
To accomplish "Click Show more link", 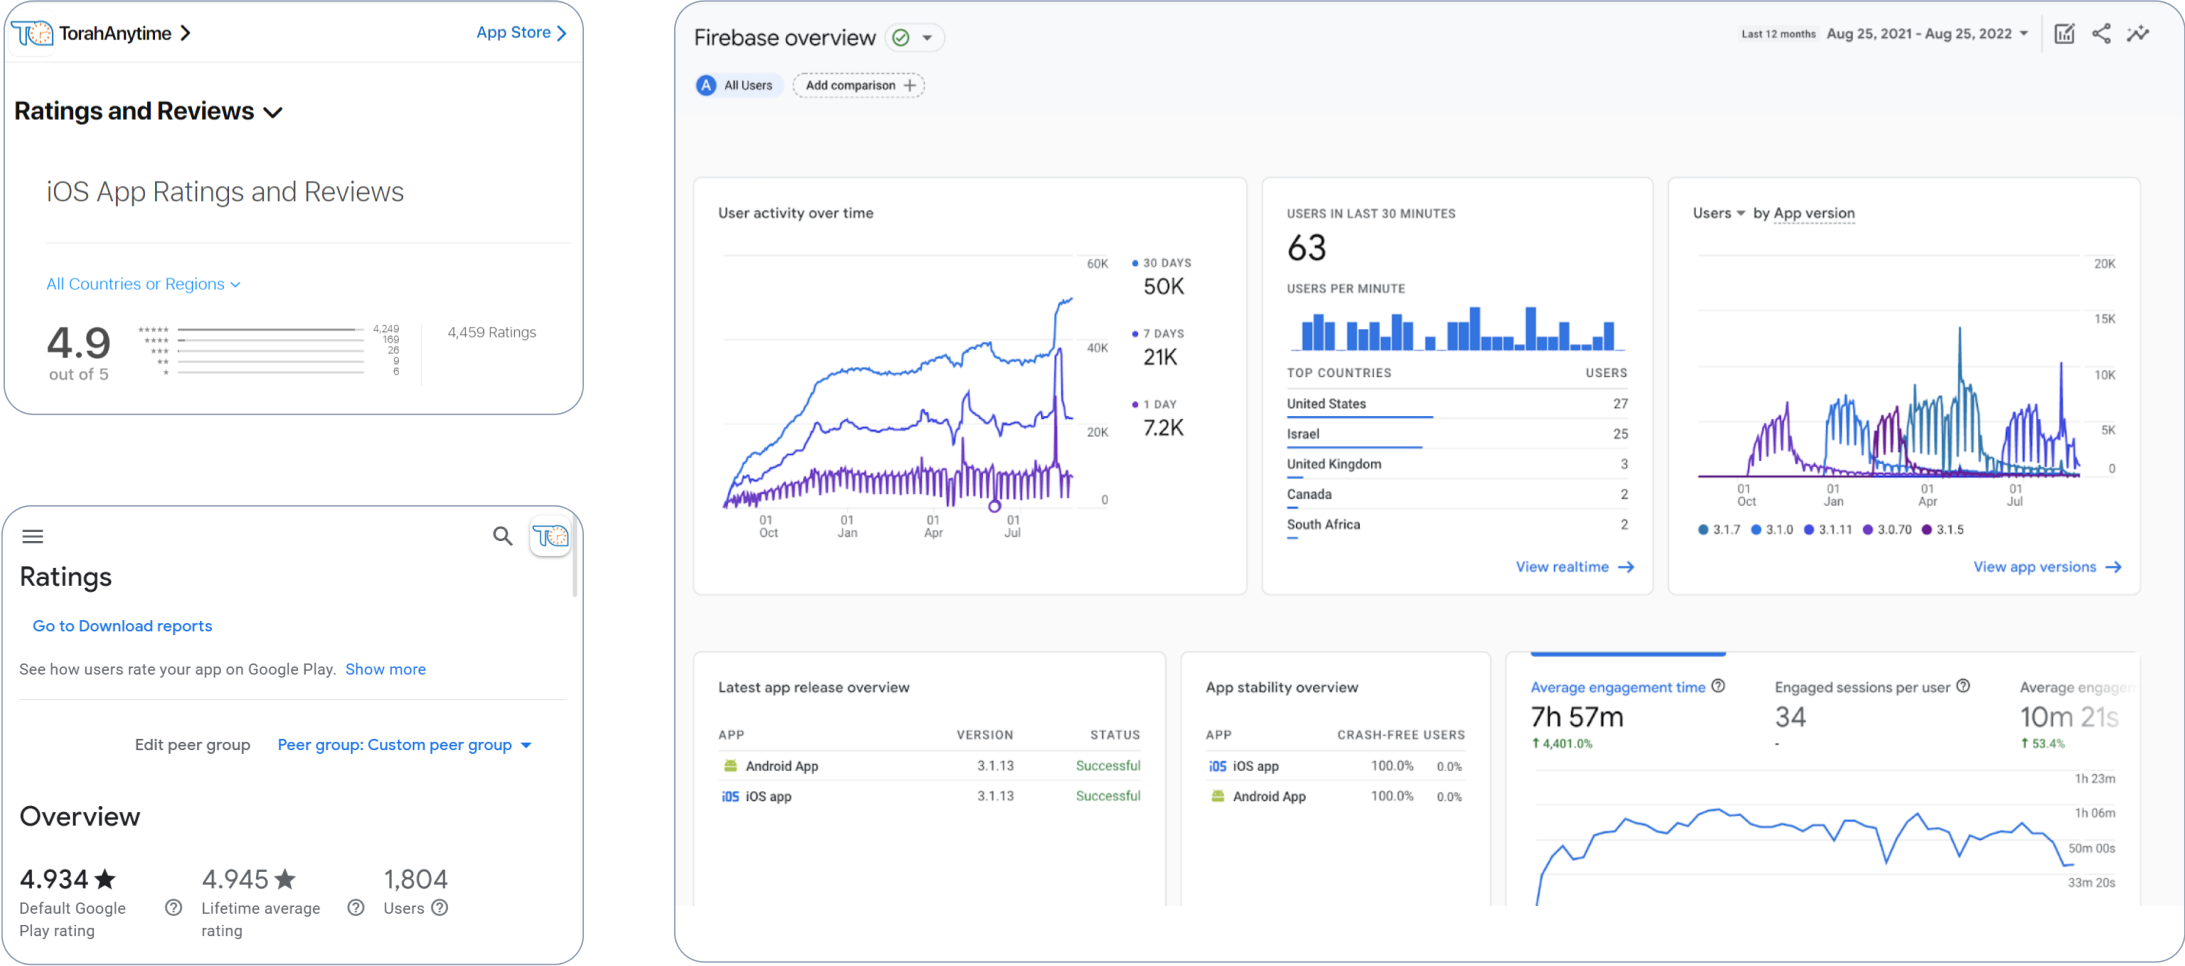I will click(385, 669).
